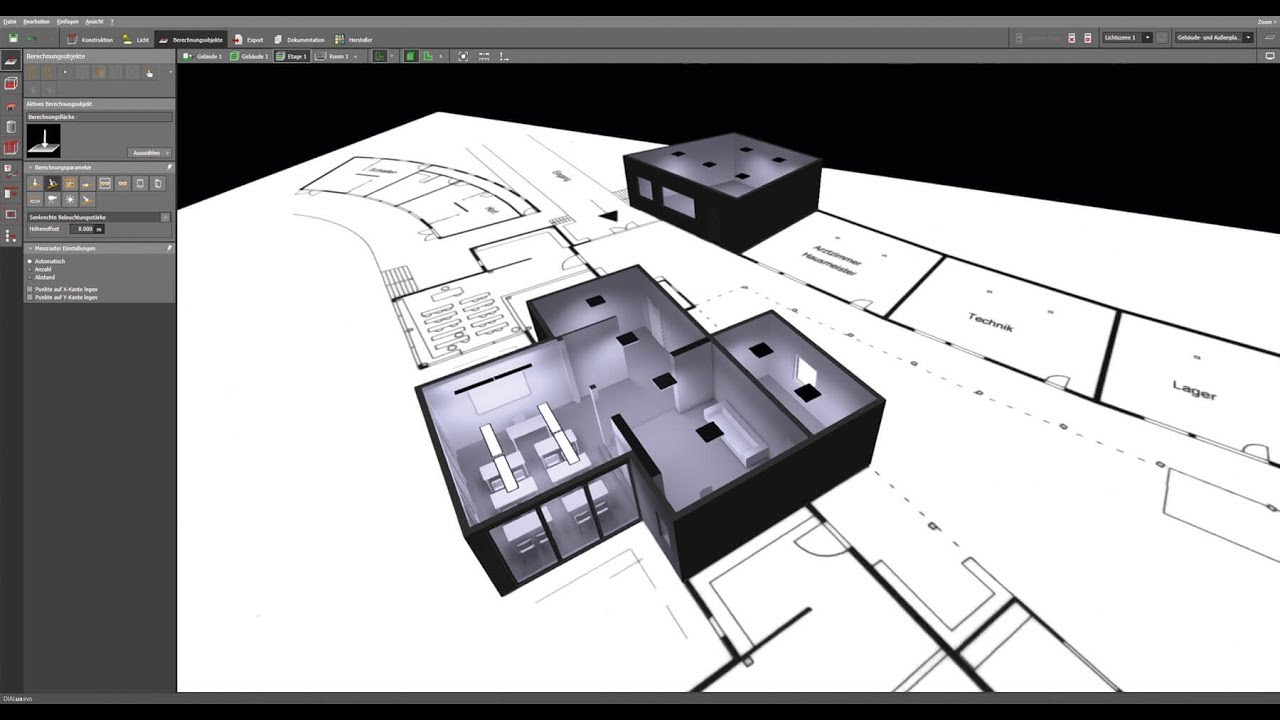Select the Hersteller manufacturer catalog icon
The image size is (1280, 720).
click(353, 39)
